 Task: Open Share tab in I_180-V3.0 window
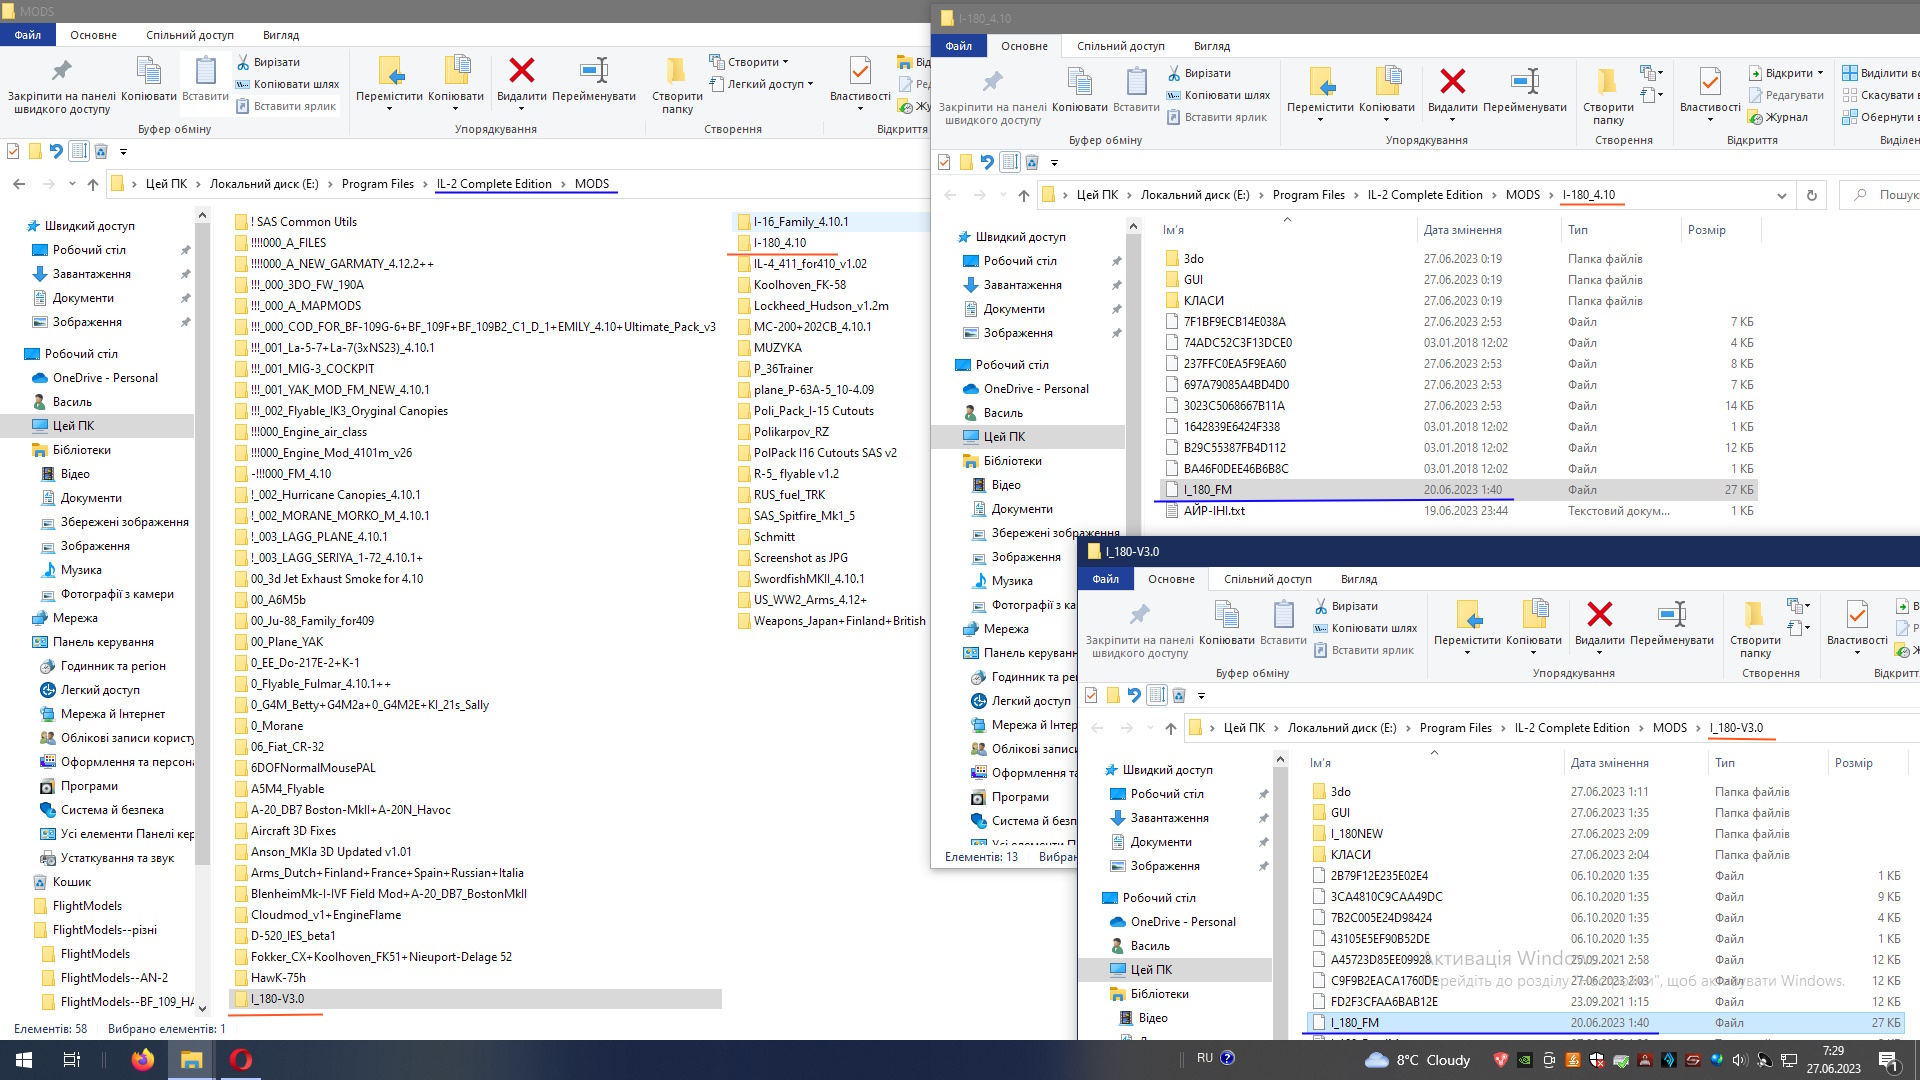tap(1267, 579)
